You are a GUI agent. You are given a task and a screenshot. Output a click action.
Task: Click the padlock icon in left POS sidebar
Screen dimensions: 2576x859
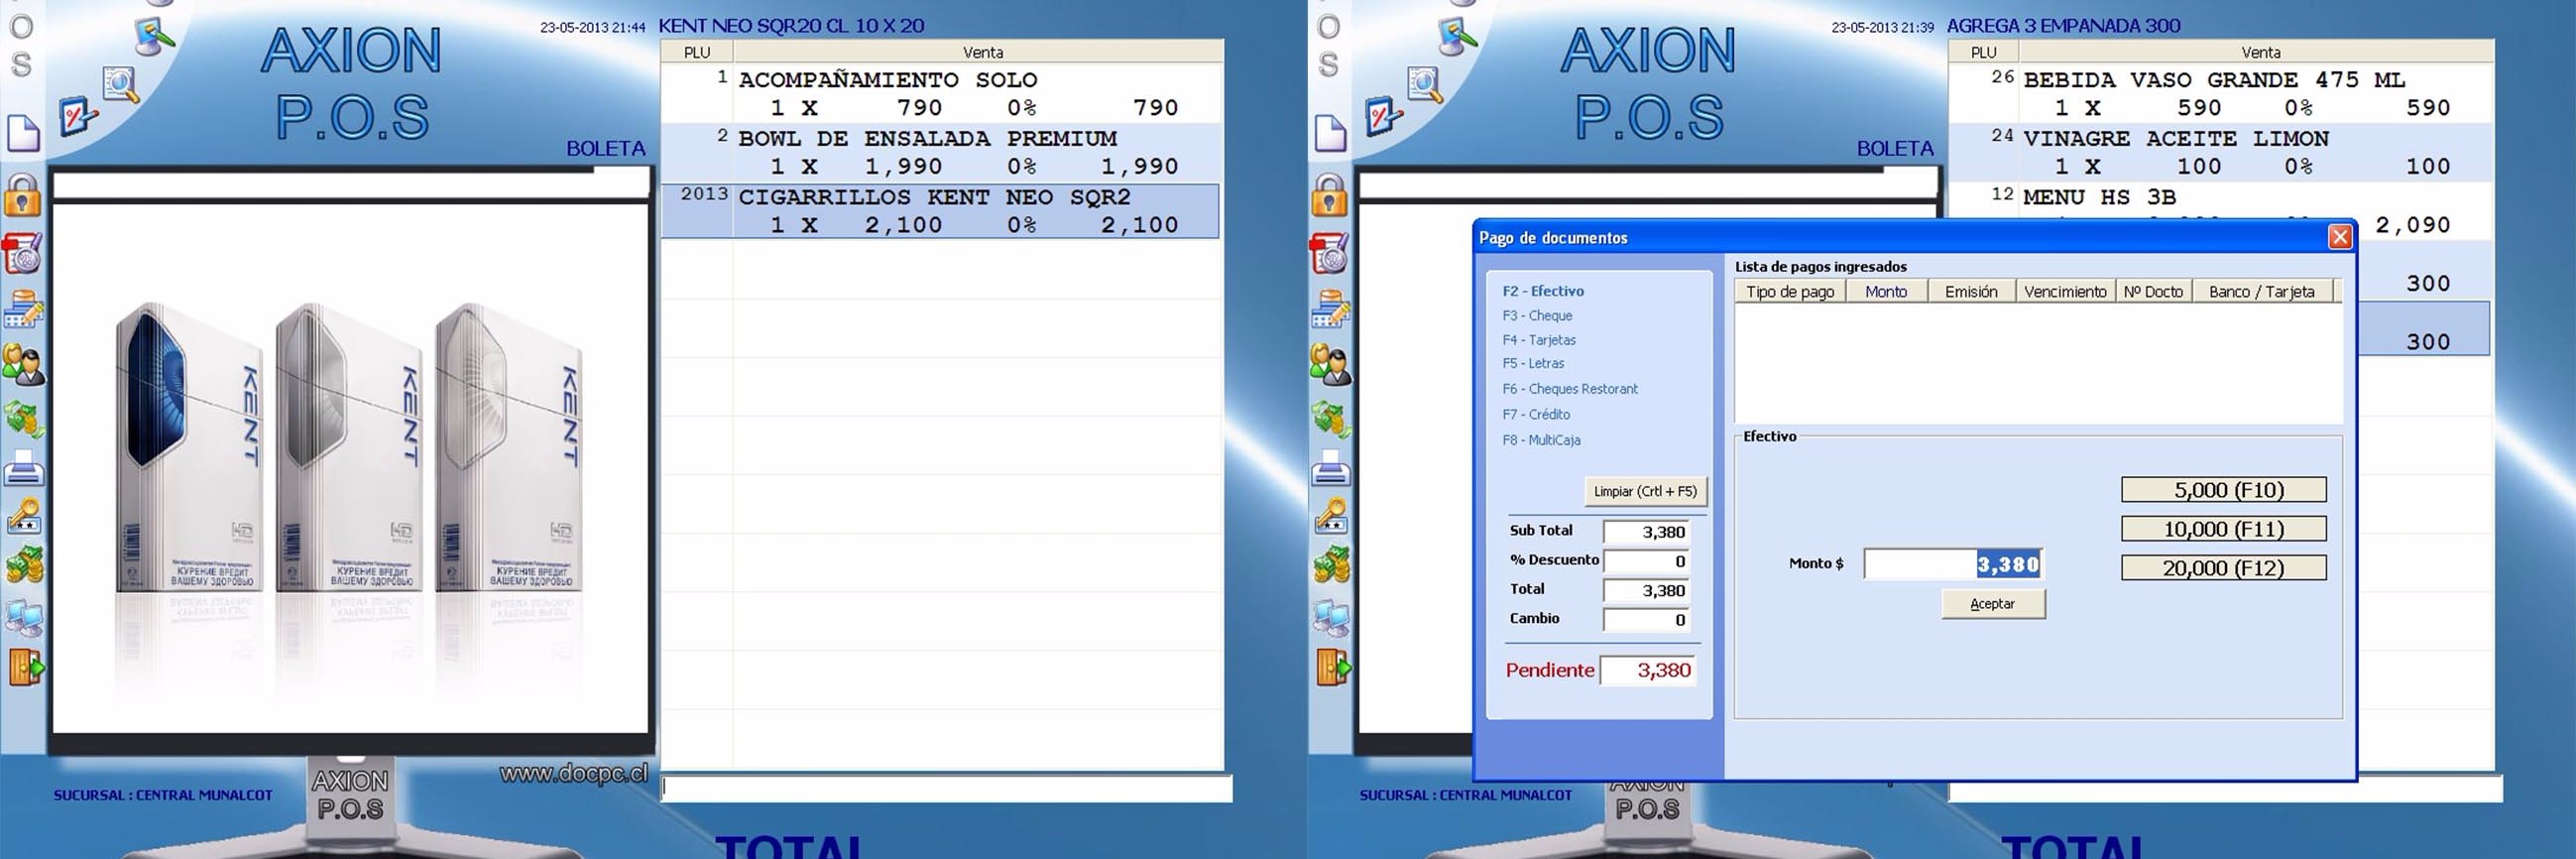22,195
